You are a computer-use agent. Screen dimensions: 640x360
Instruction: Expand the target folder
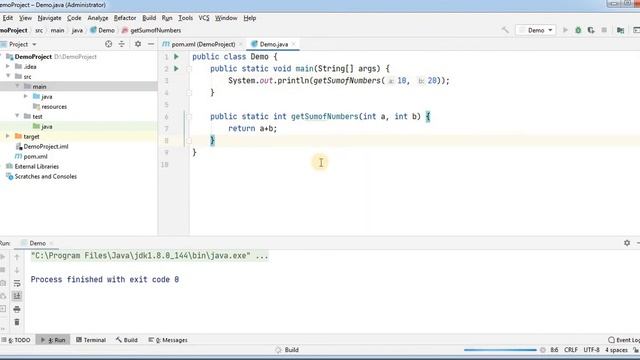[8, 136]
